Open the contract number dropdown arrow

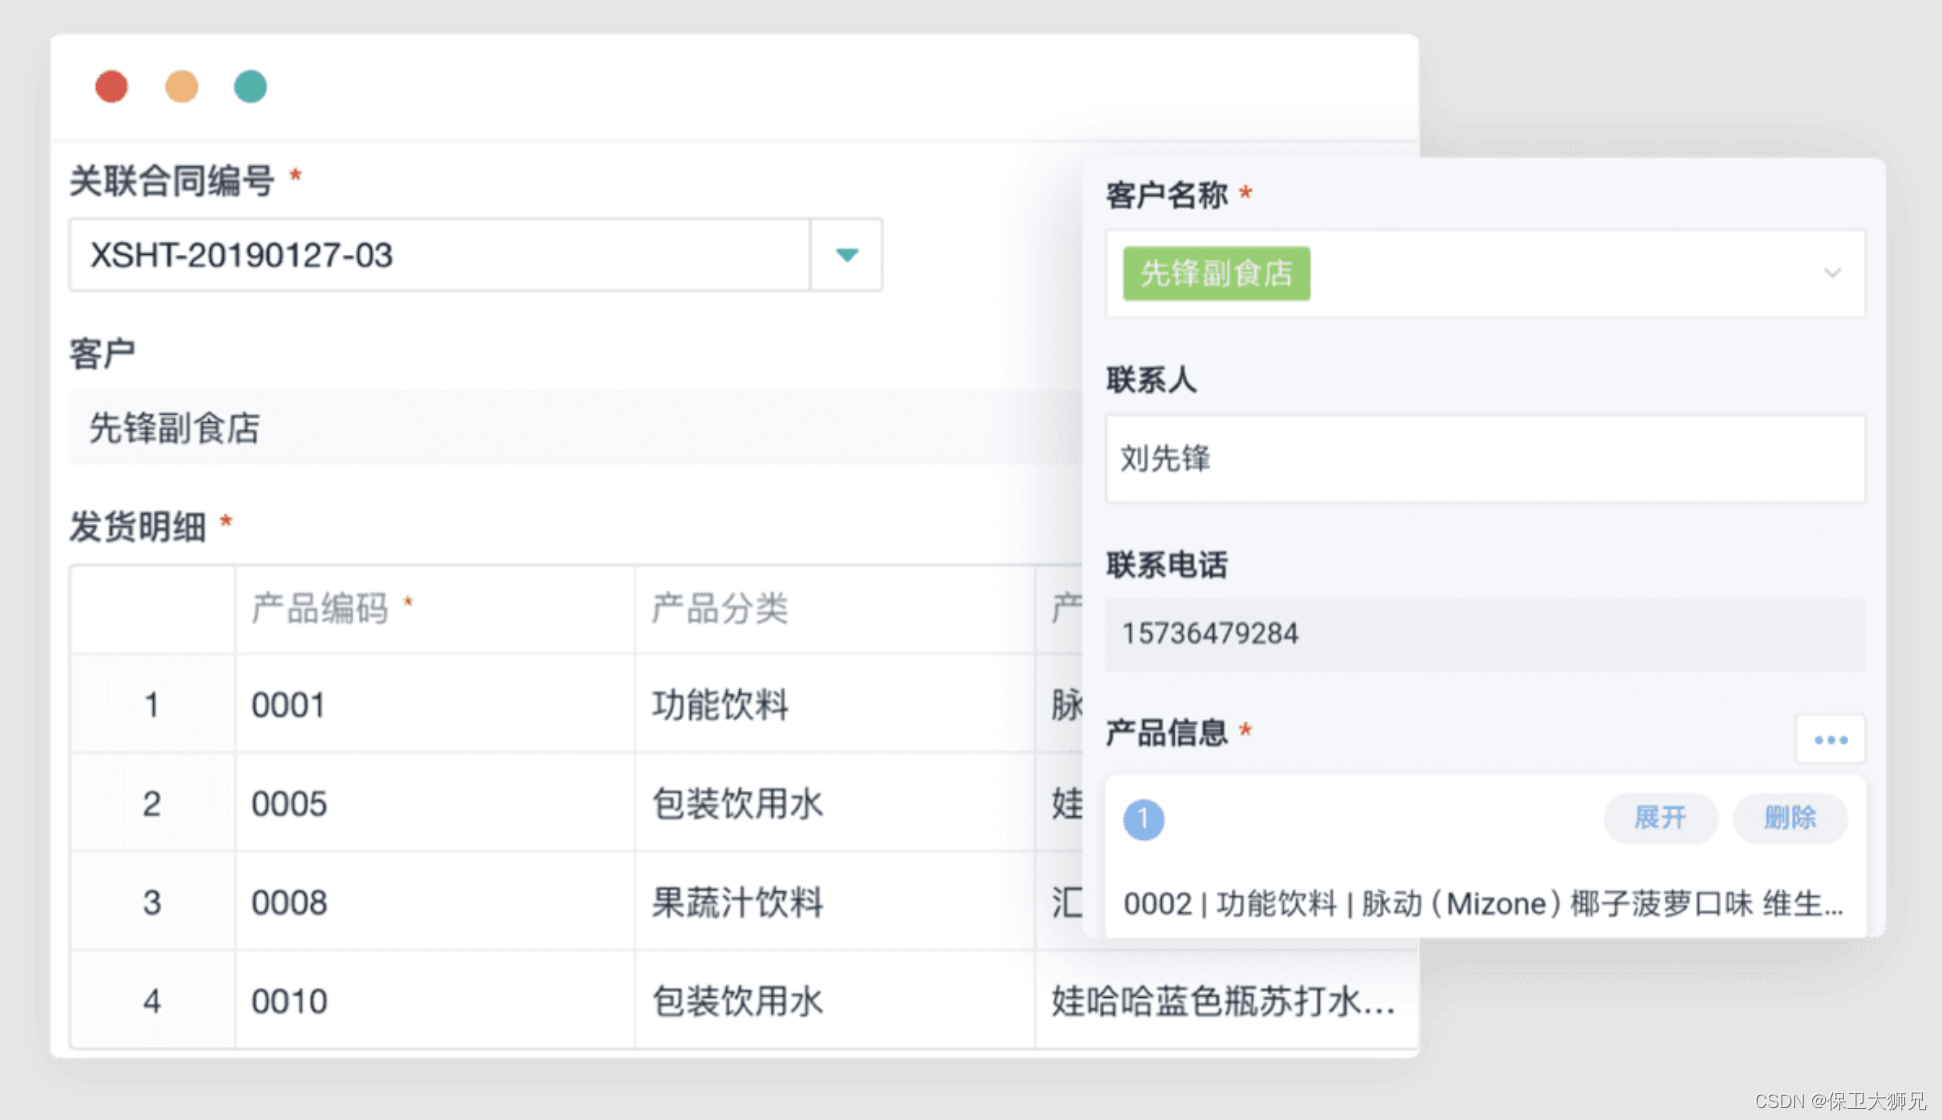tap(846, 255)
